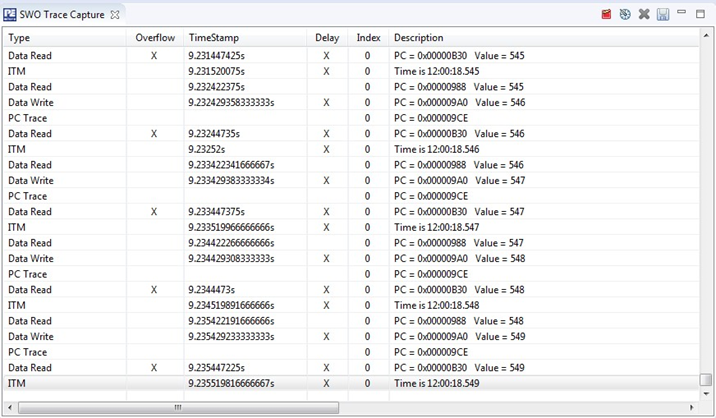Select timestamp 9.23244735s
Screen dimensions: 716x418
[x=214, y=134]
